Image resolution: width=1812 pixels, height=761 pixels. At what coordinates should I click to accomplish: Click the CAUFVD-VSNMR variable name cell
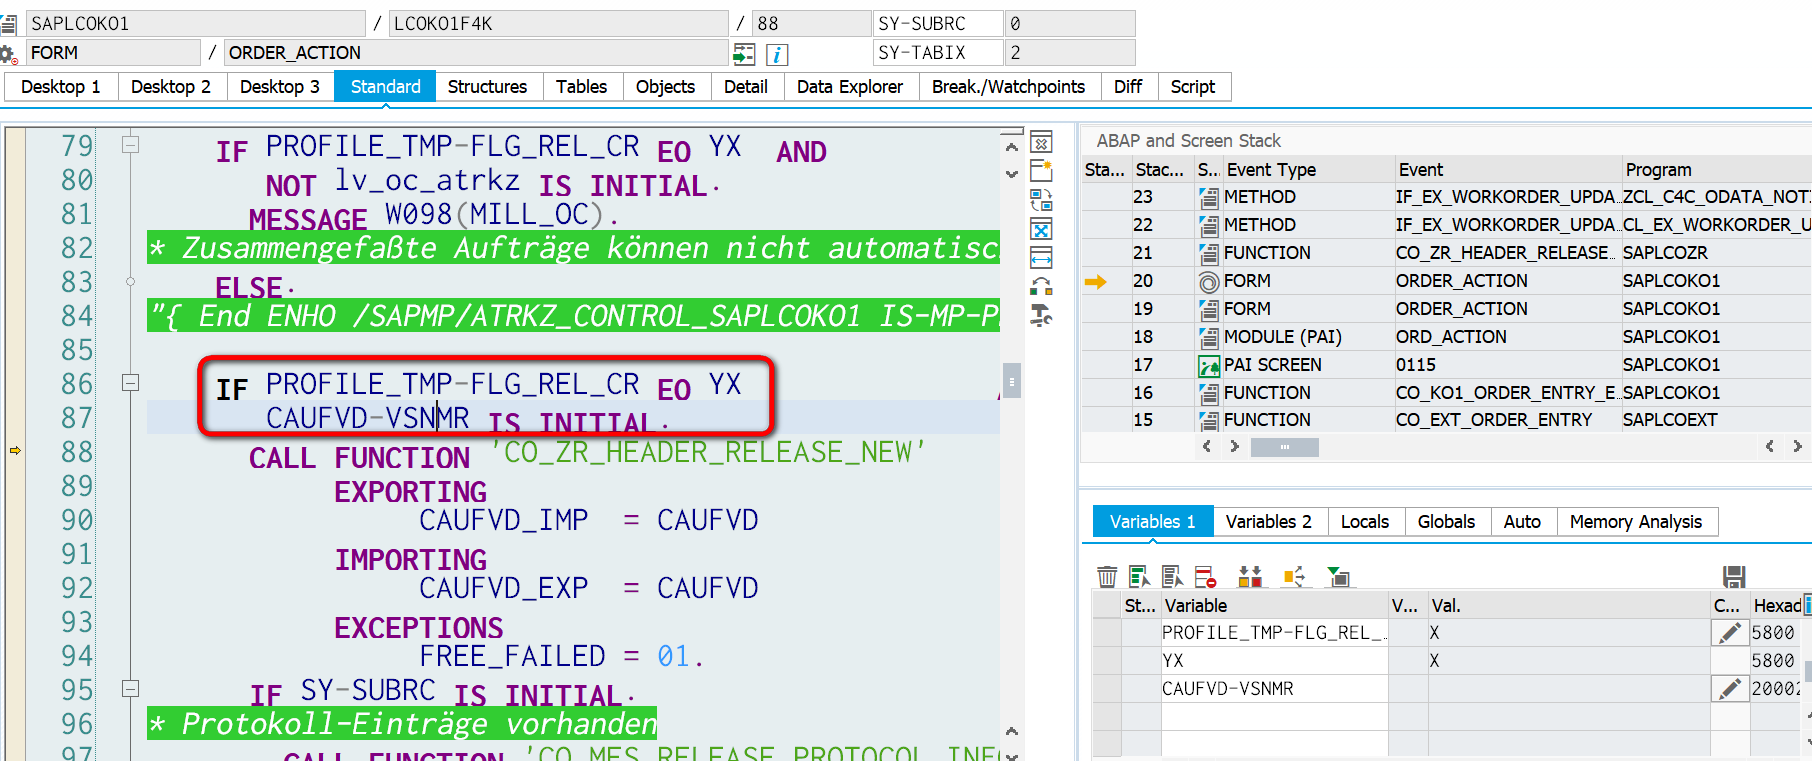coord(1274,689)
